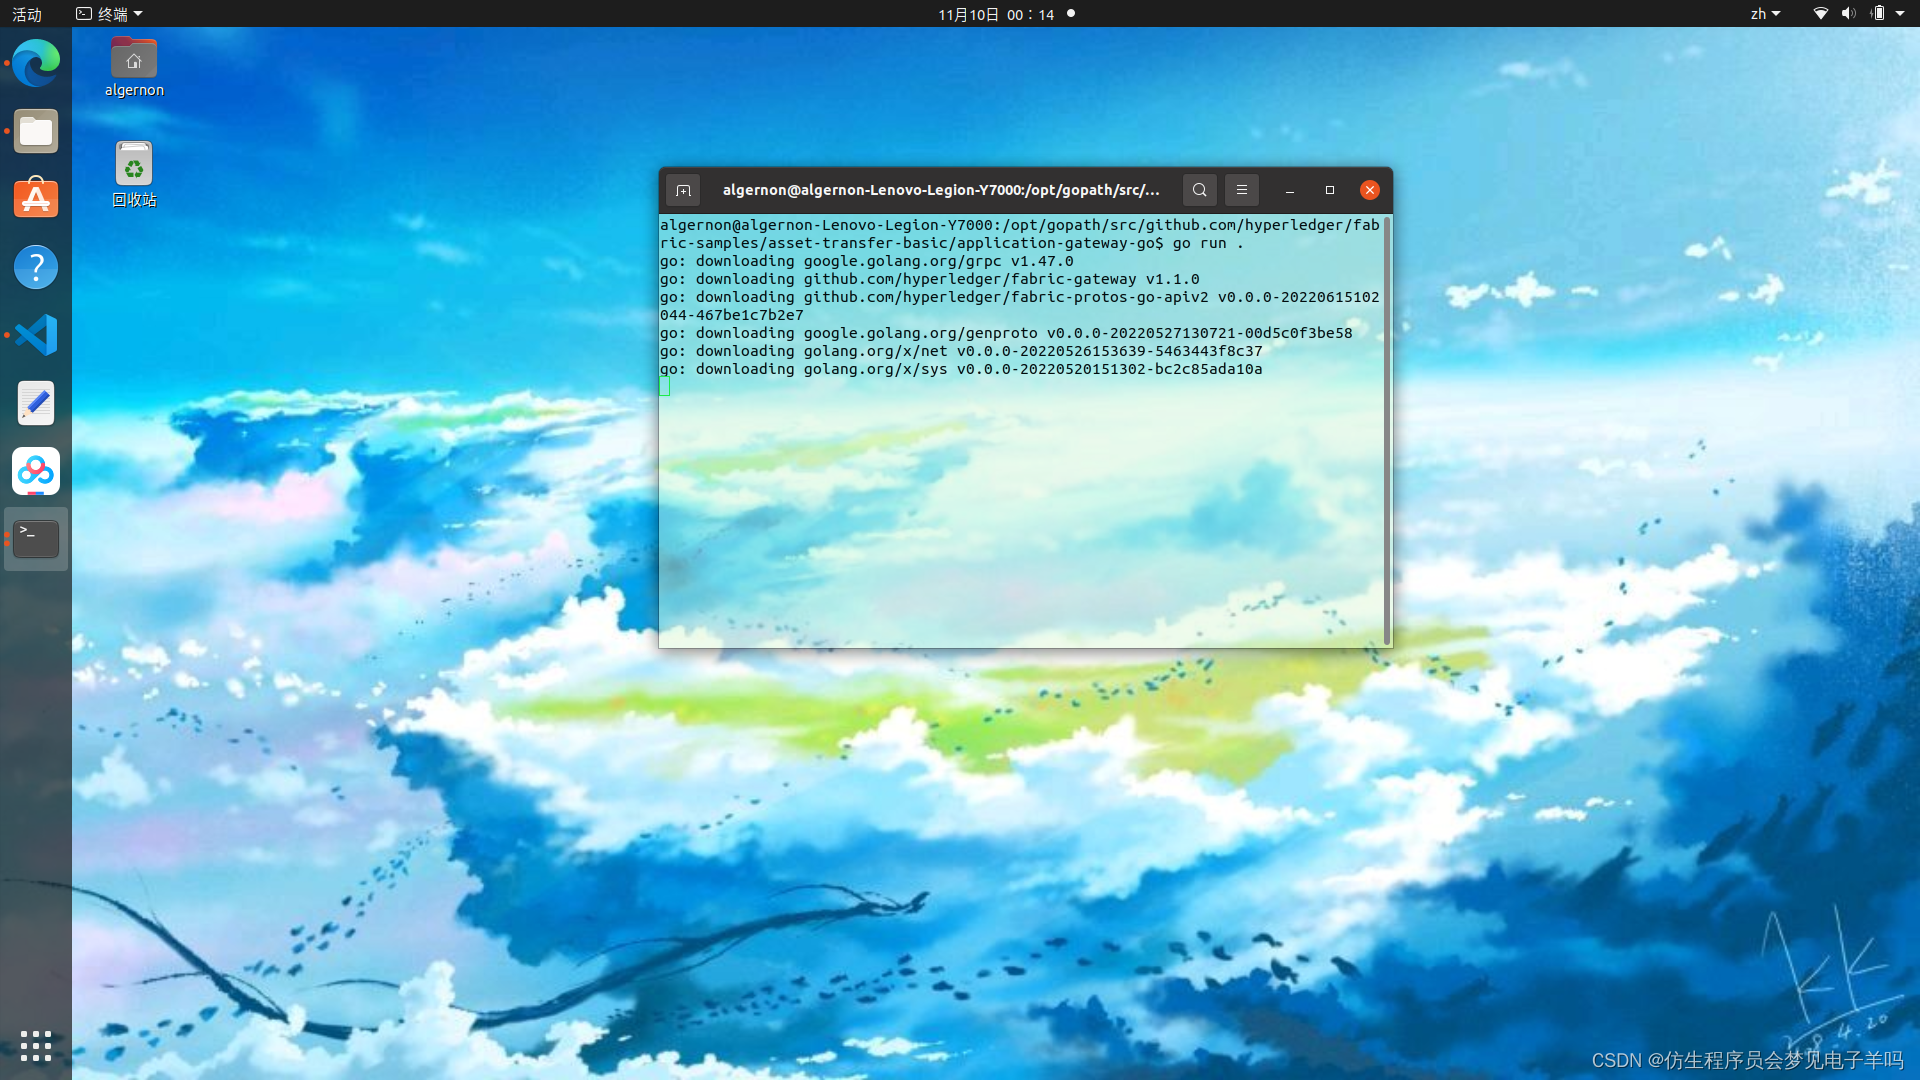Open the system status menu arrow

pos(1900,14)
